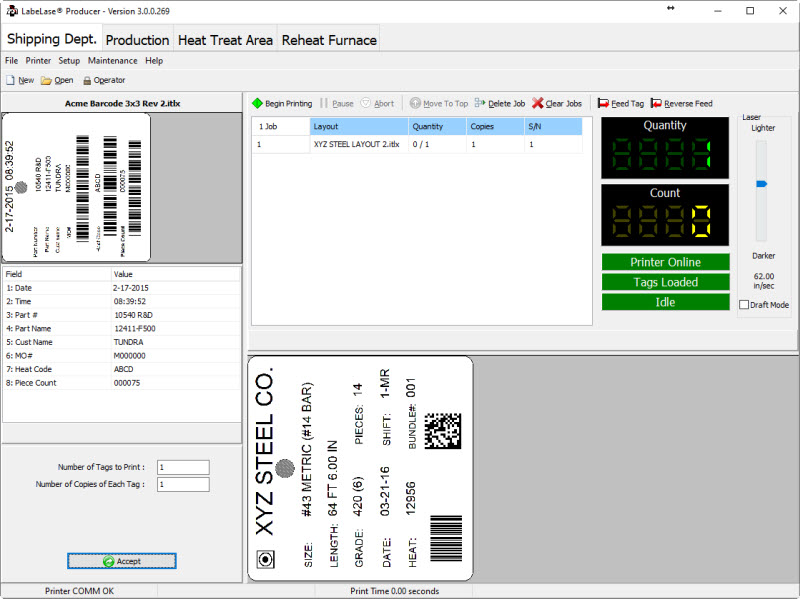This screenshot has width=800, height=599.
Task: Switch to the Shipping Dept. tab
Action: tap(52, 39)
